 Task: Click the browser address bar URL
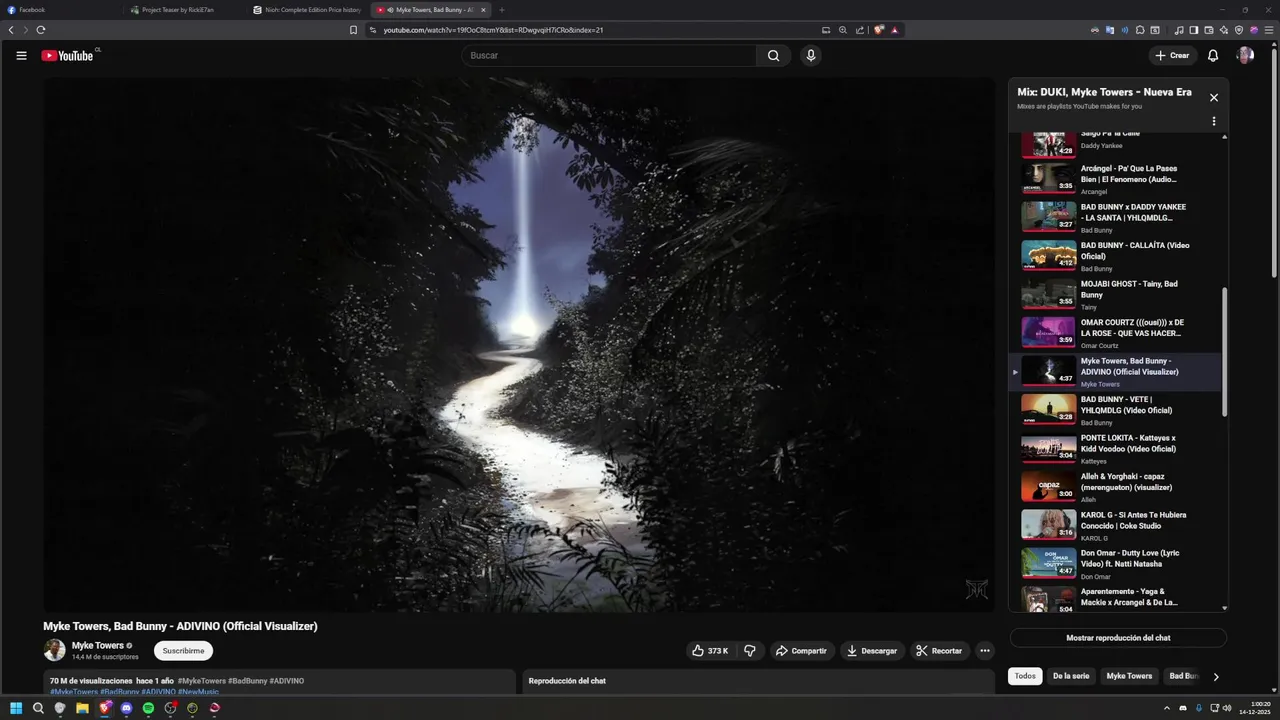click(493, 30)
